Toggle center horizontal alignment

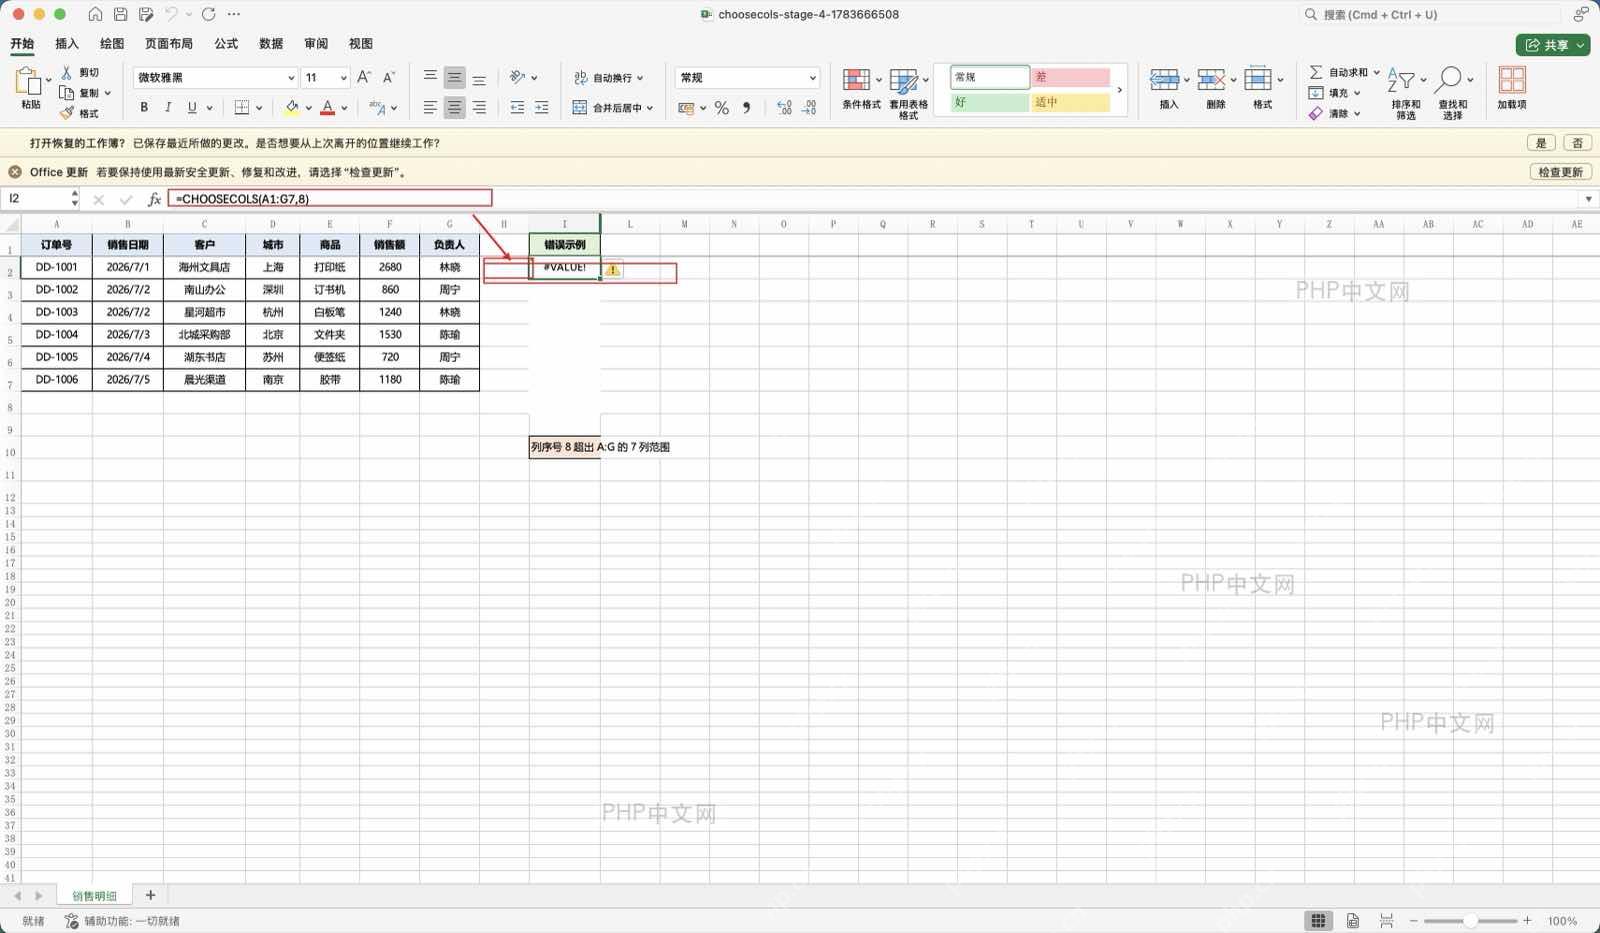click(454, 107)
